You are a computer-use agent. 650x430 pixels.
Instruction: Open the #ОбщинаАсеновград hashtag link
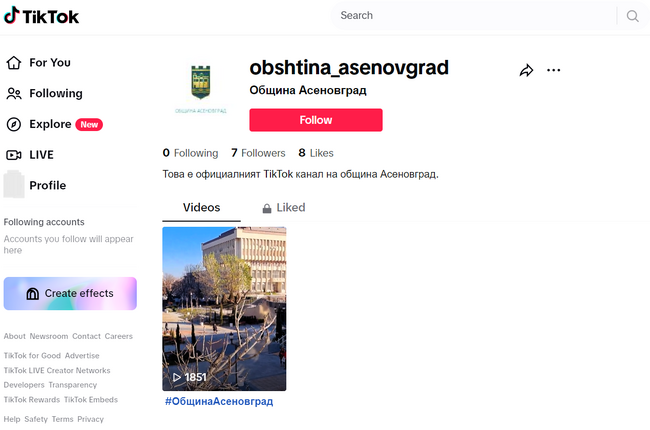coord(219,401)
